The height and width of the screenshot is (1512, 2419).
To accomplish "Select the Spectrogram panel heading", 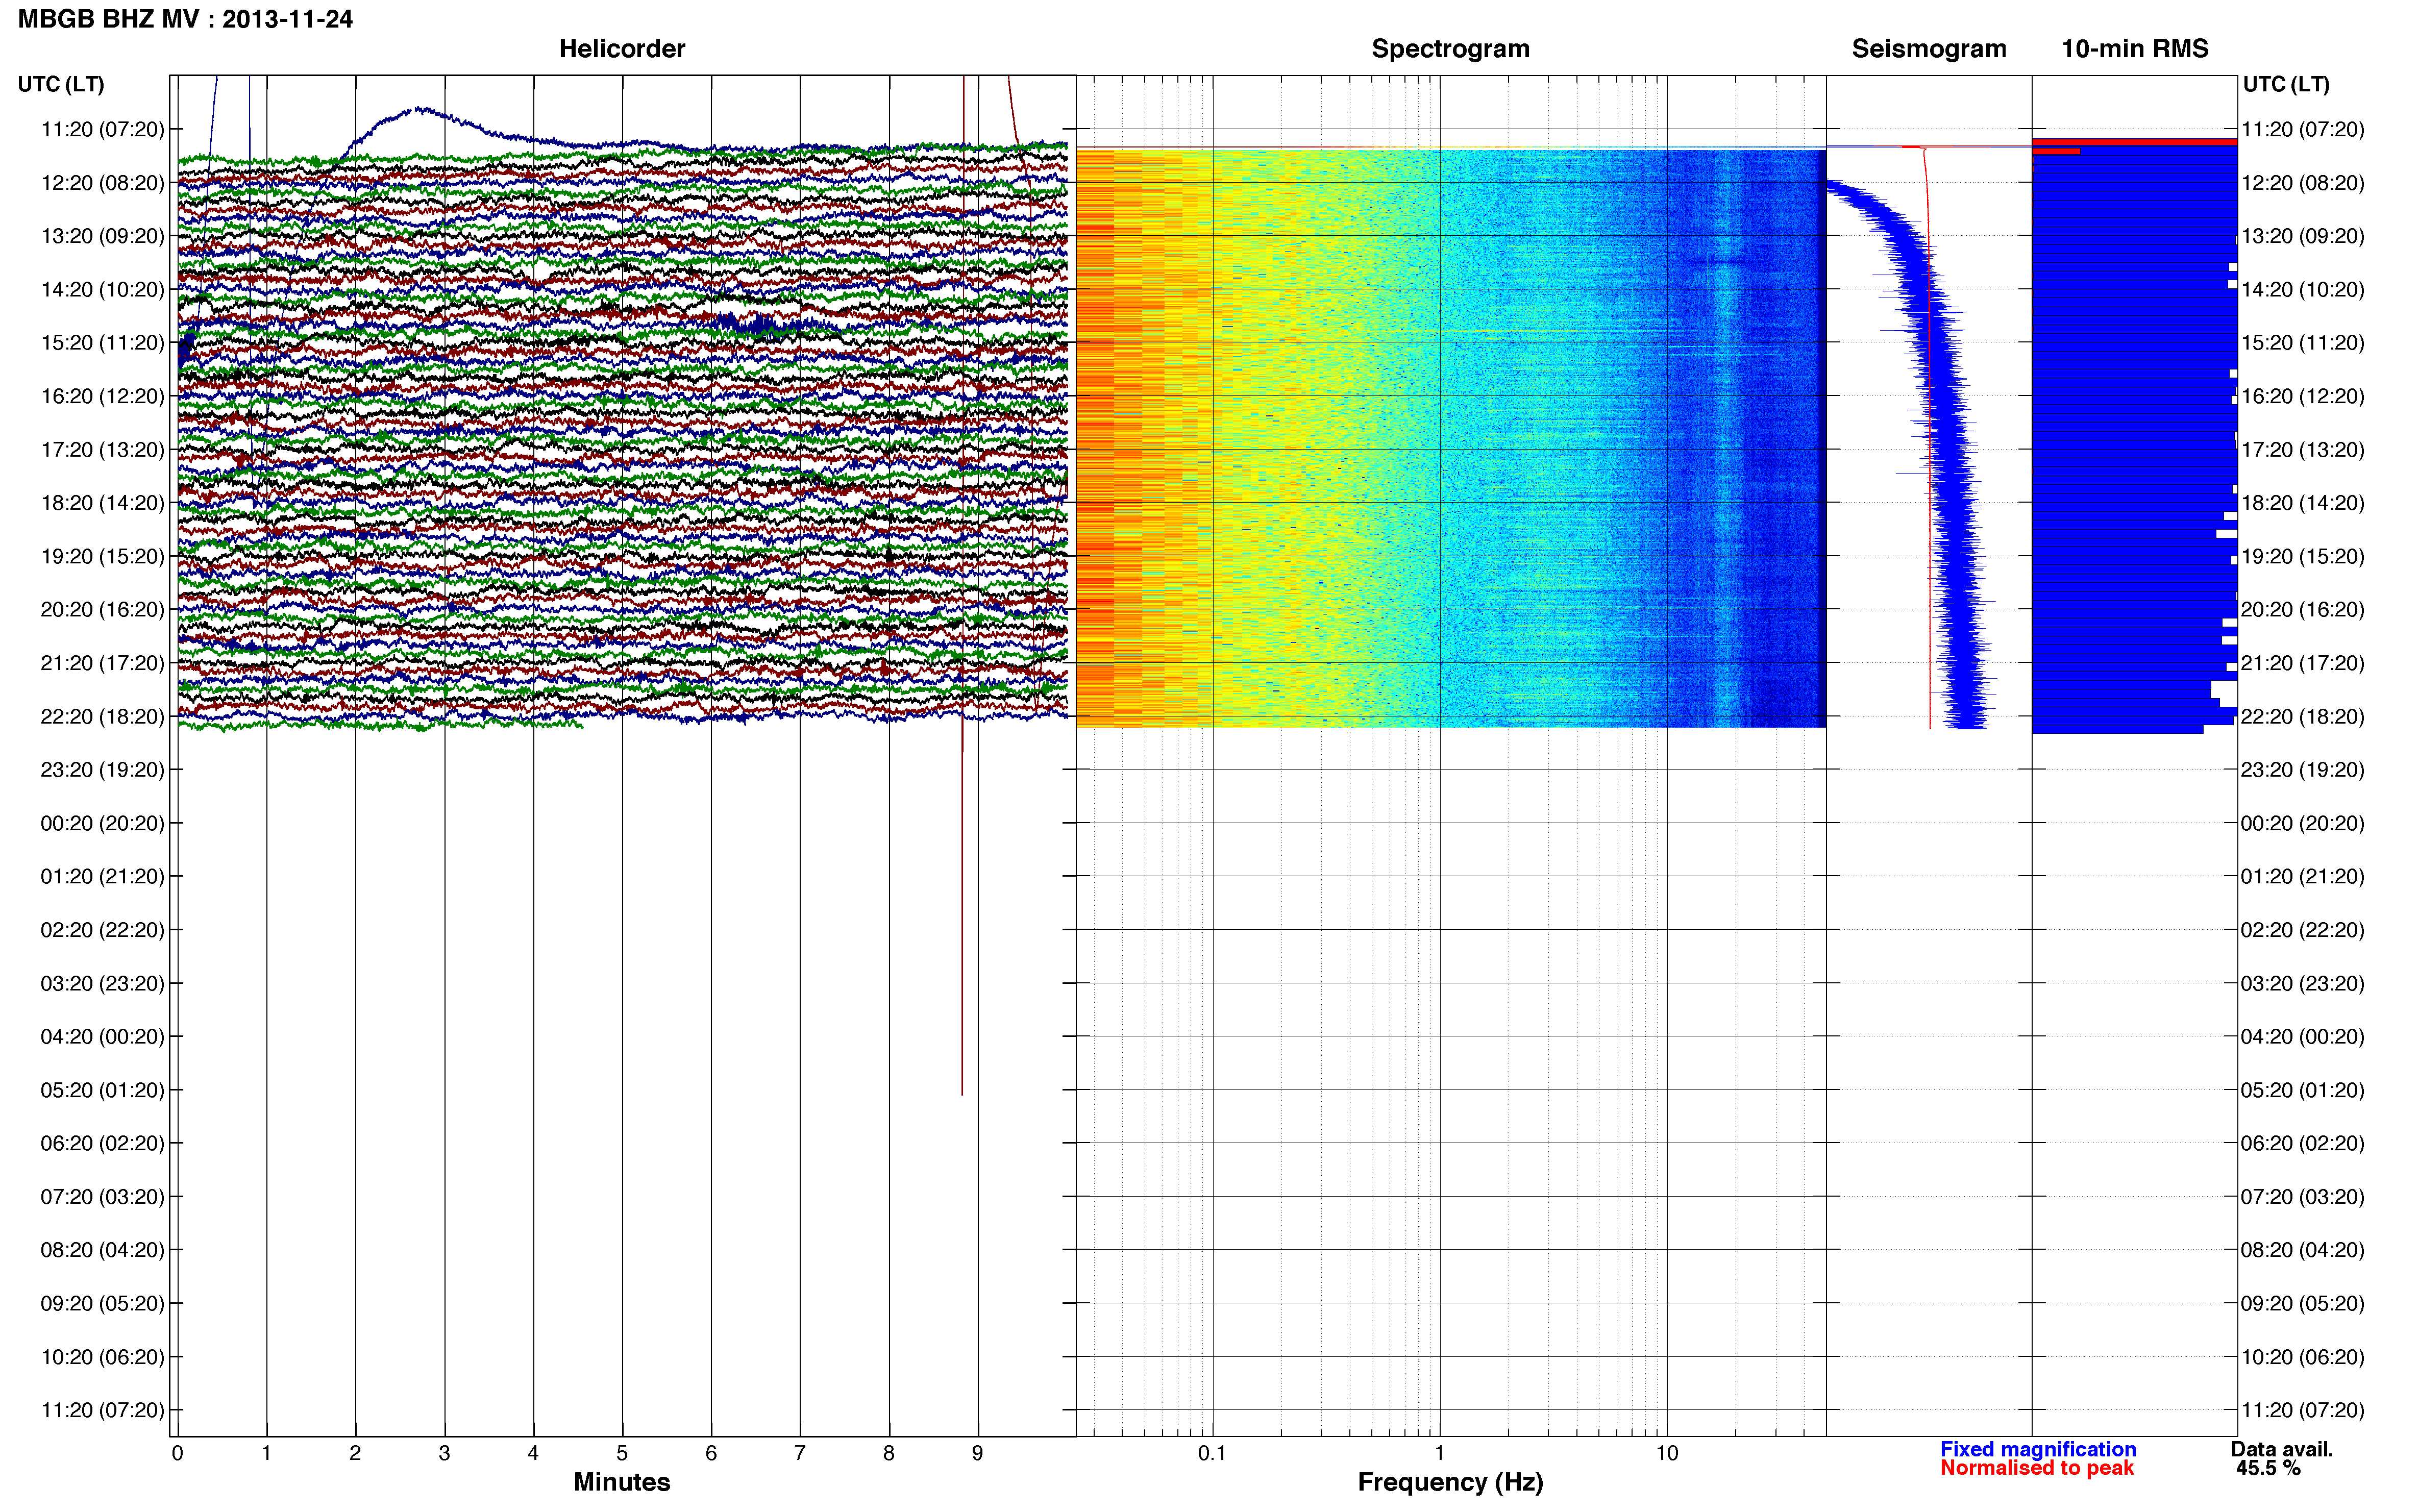I will pos(1450,49).
